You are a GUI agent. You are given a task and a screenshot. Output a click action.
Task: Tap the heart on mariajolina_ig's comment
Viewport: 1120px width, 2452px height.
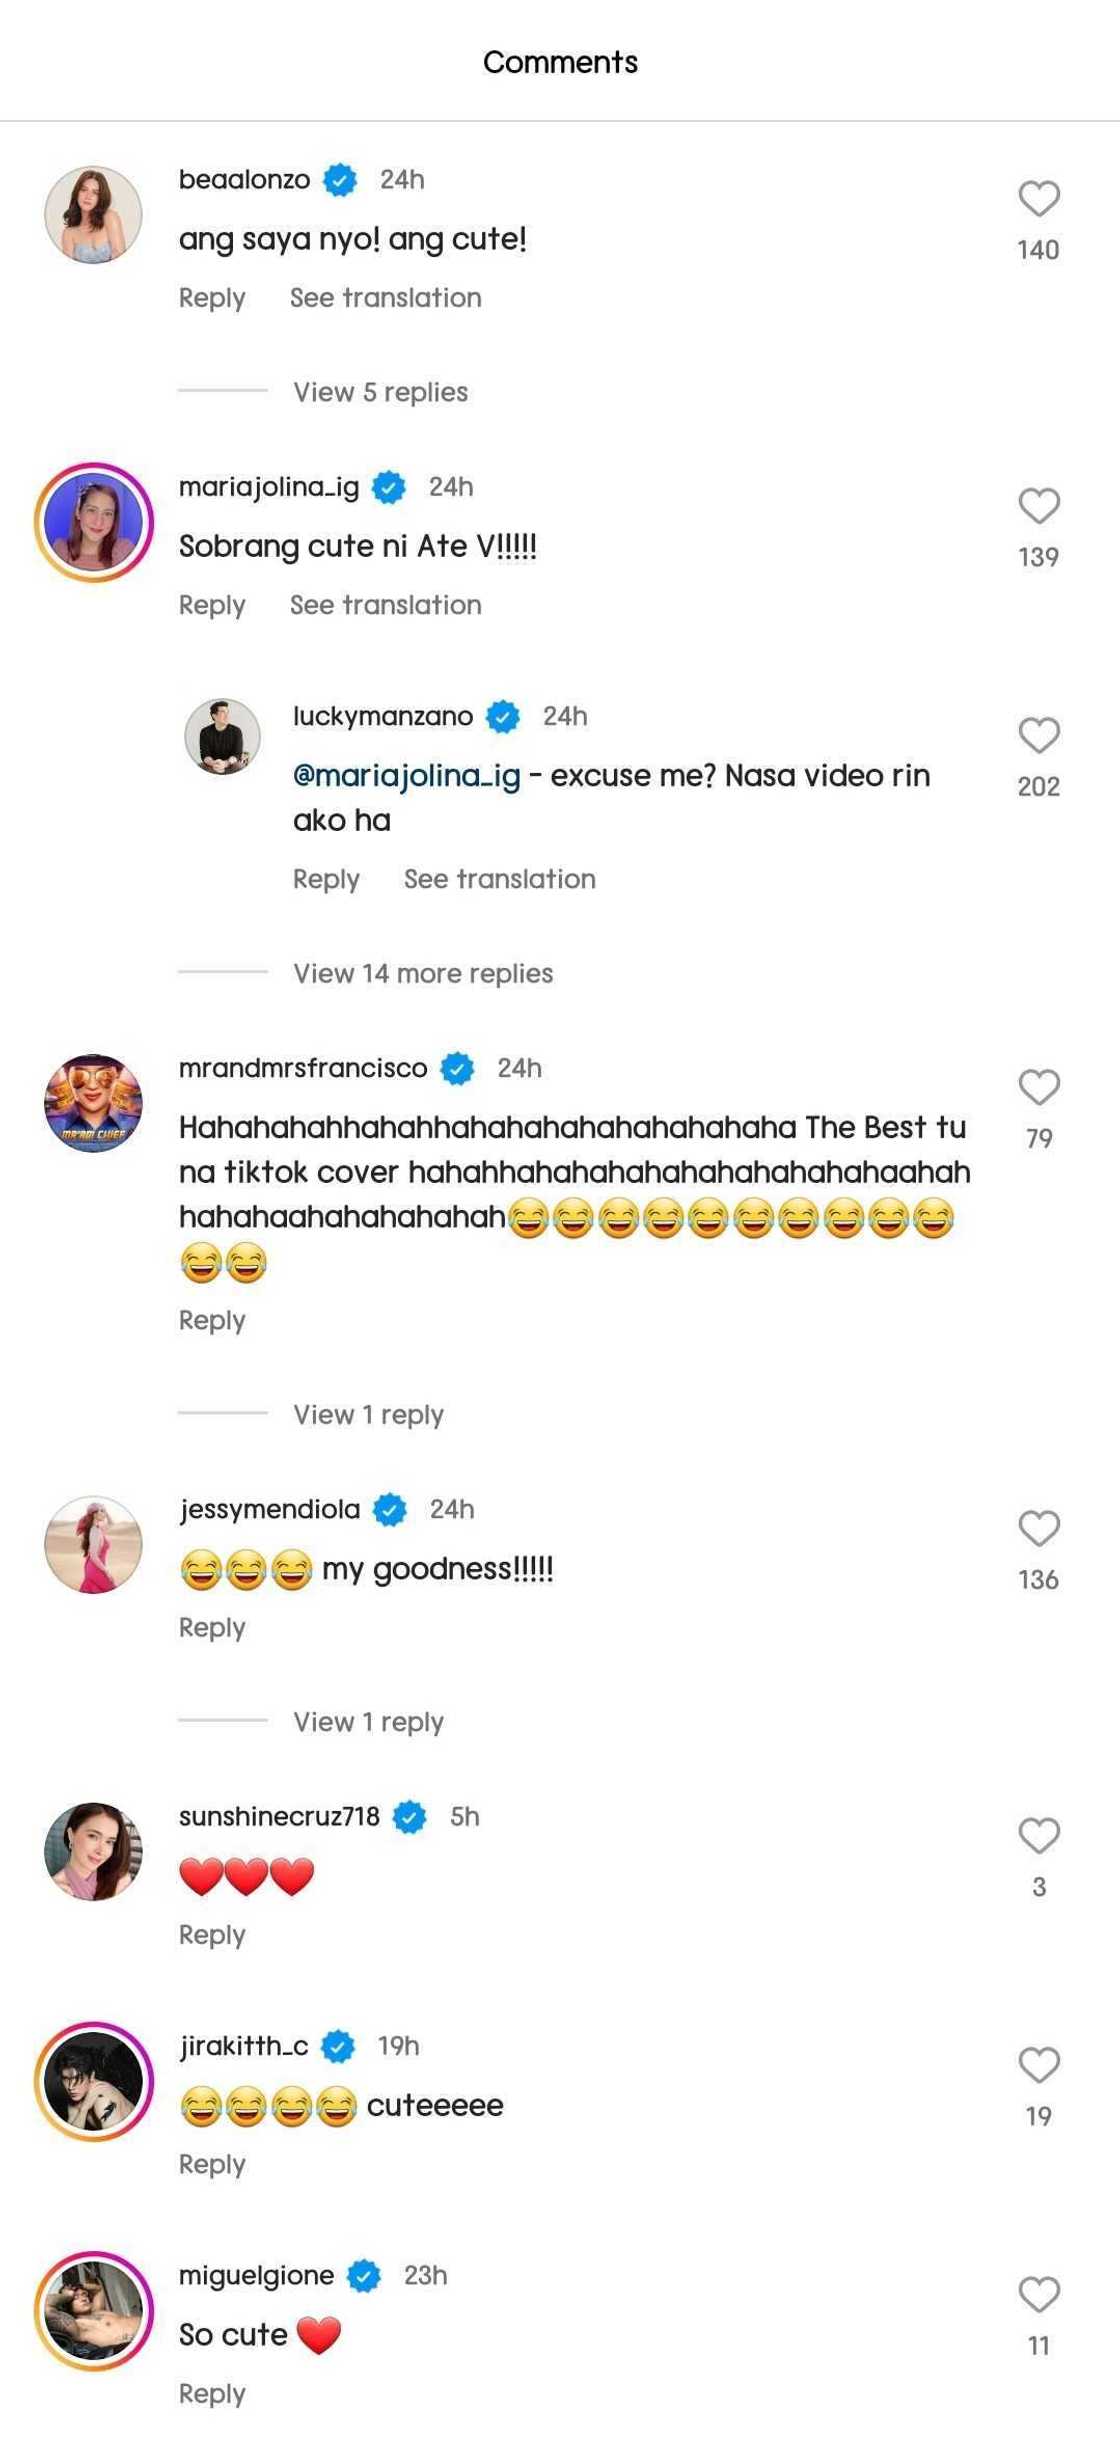(1039, 506)
